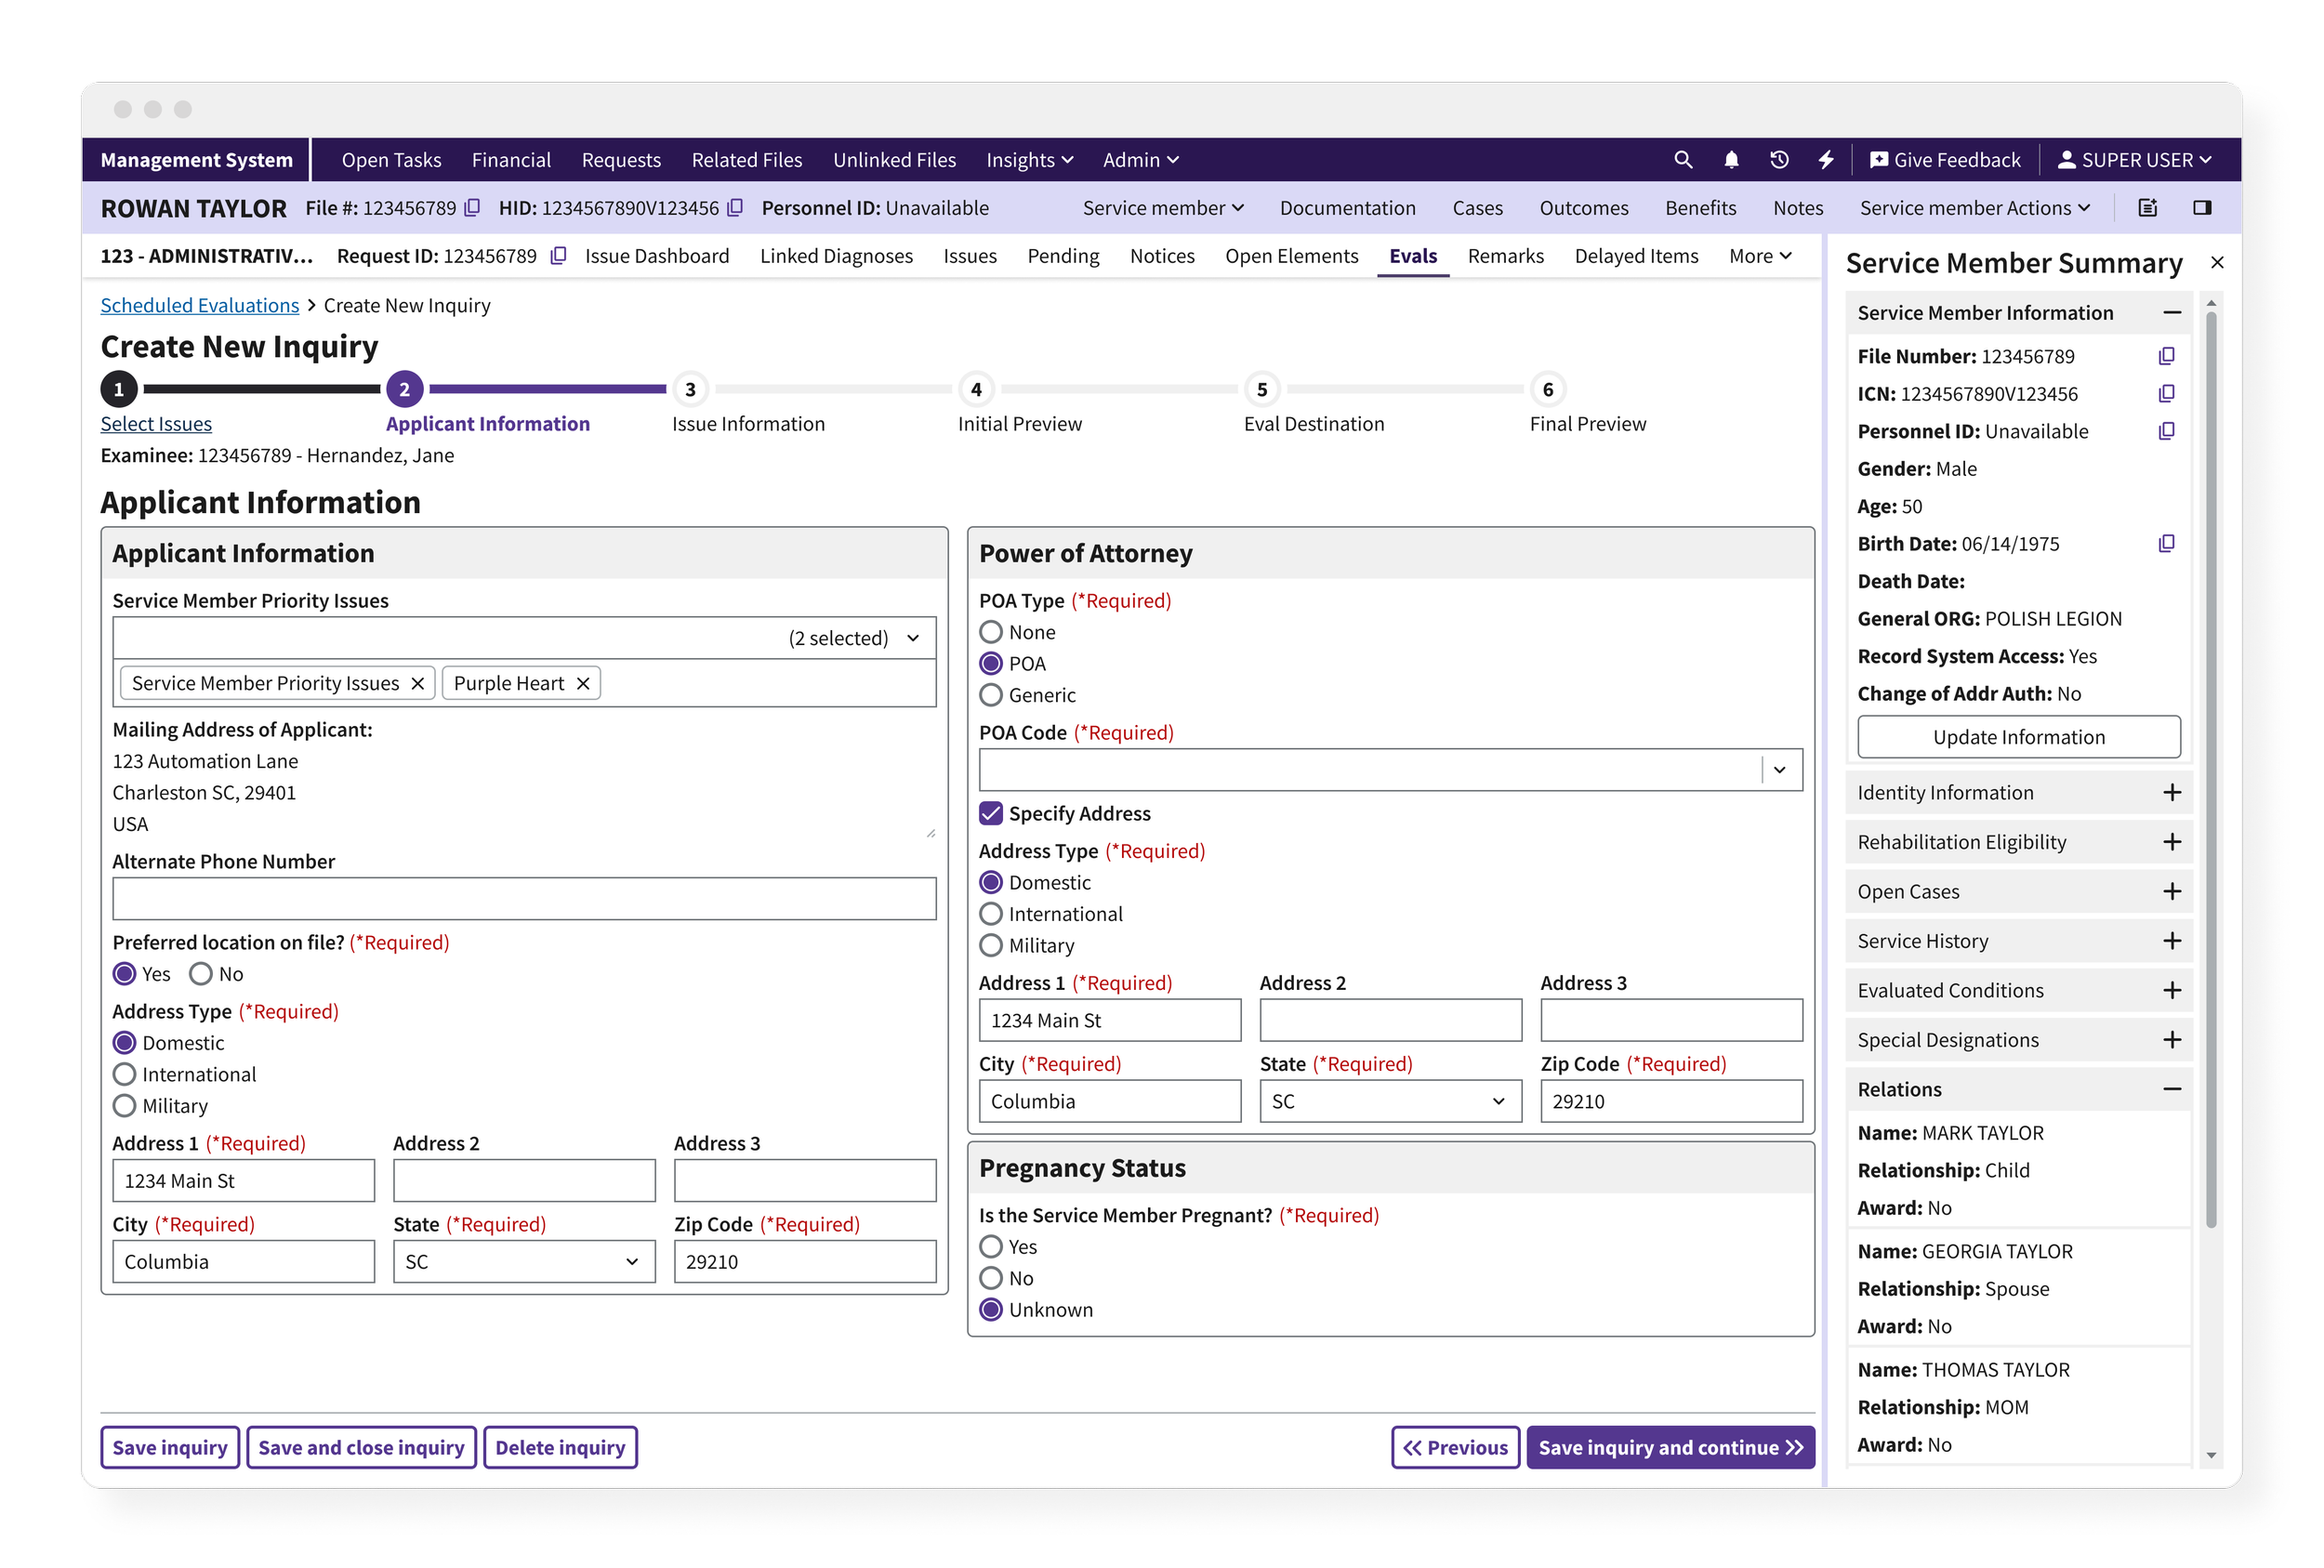Click step 4 circle Initial Preview

(976, 390)
